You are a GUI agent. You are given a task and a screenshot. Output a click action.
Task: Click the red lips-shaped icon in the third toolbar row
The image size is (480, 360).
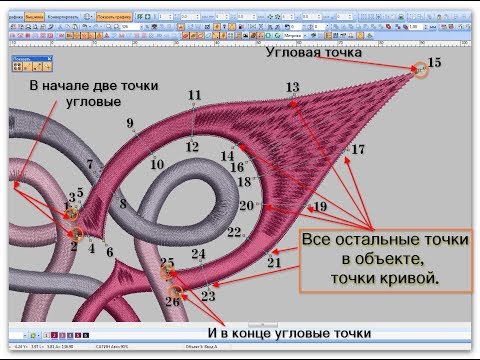coord(185,36)
